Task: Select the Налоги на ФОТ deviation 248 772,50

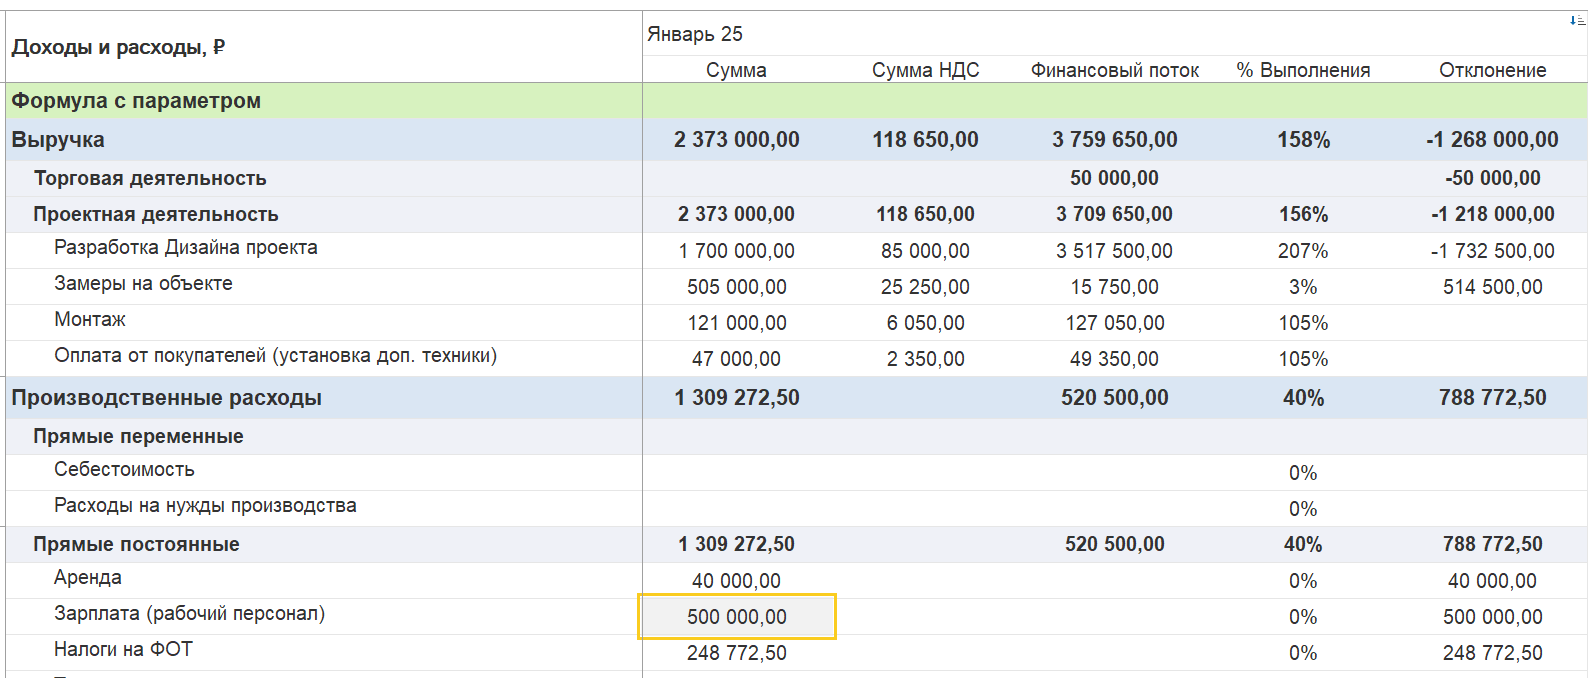Action: pyautogui.click(x=1493, y=653)
